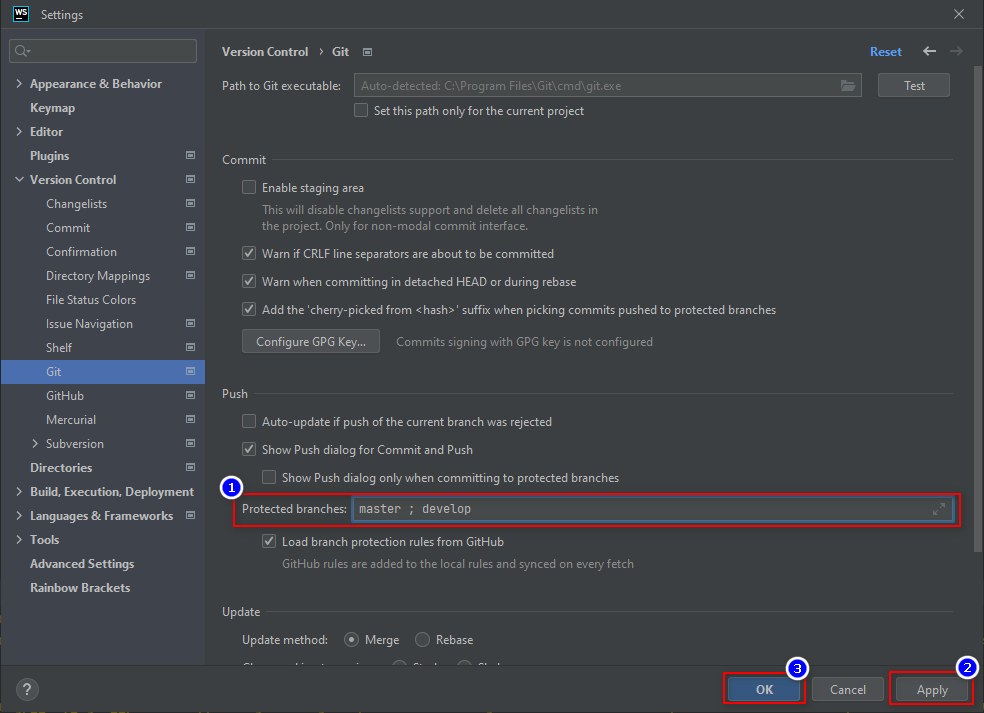Click project icon next to Directory Mappings
Image resolution: width=984 pixels, height=713 pixels.
pyautogui.click(x=191, y=275)
